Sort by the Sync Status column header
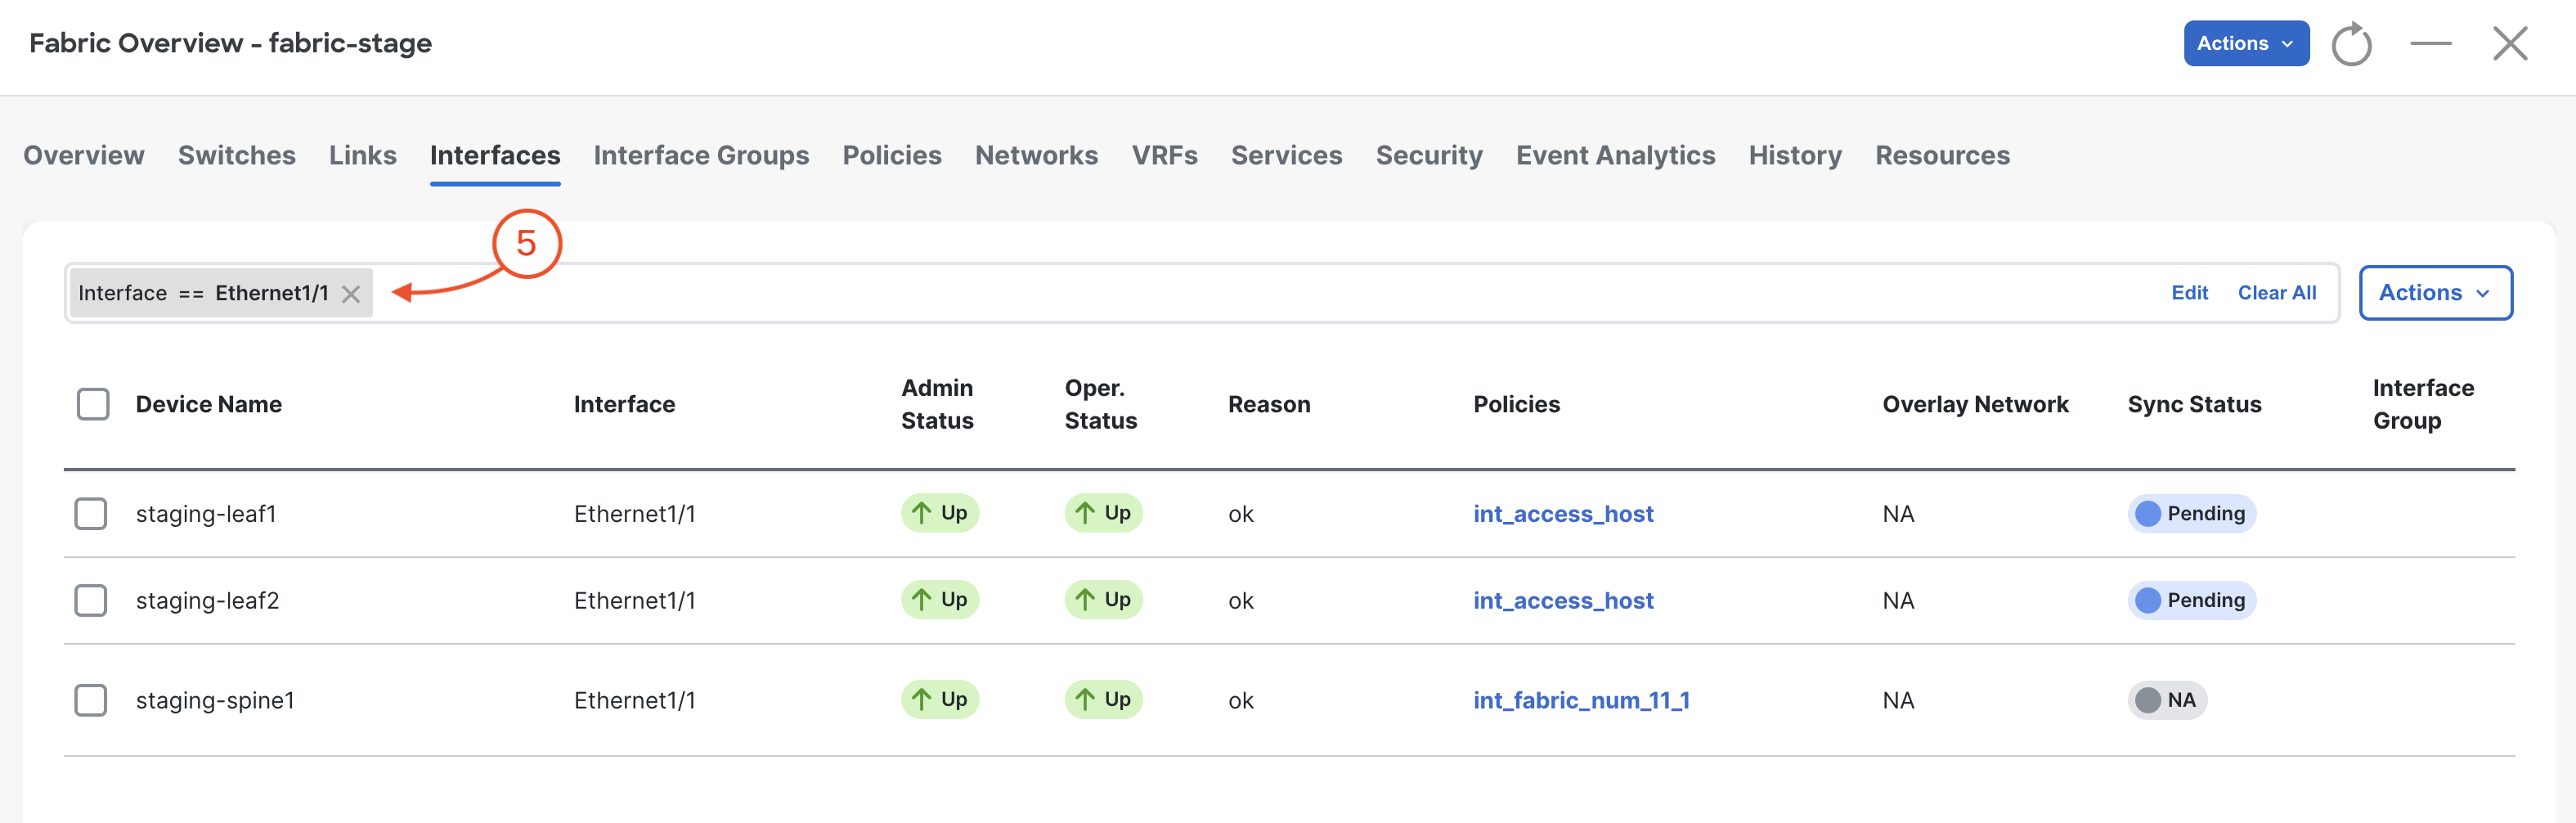2576x823 pixels. coord(2194,404)
